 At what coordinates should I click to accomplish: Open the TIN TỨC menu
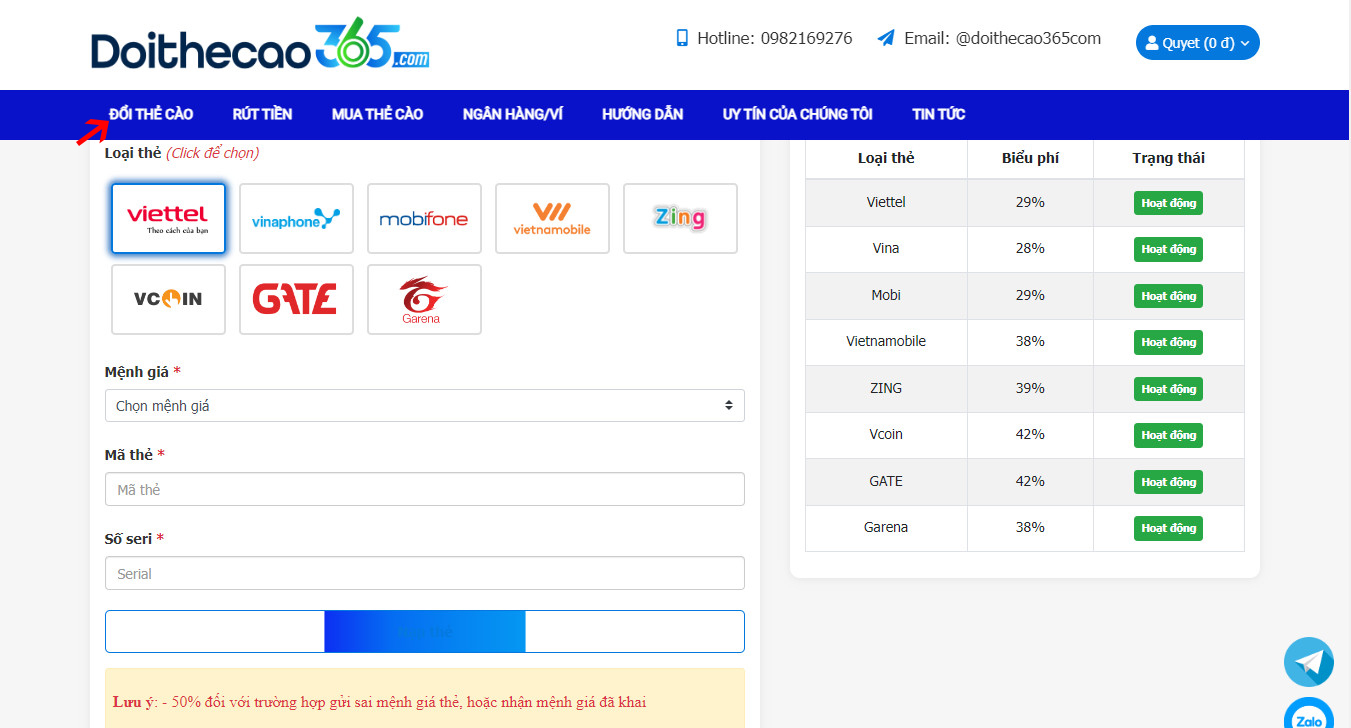click(x=938, y=114)
